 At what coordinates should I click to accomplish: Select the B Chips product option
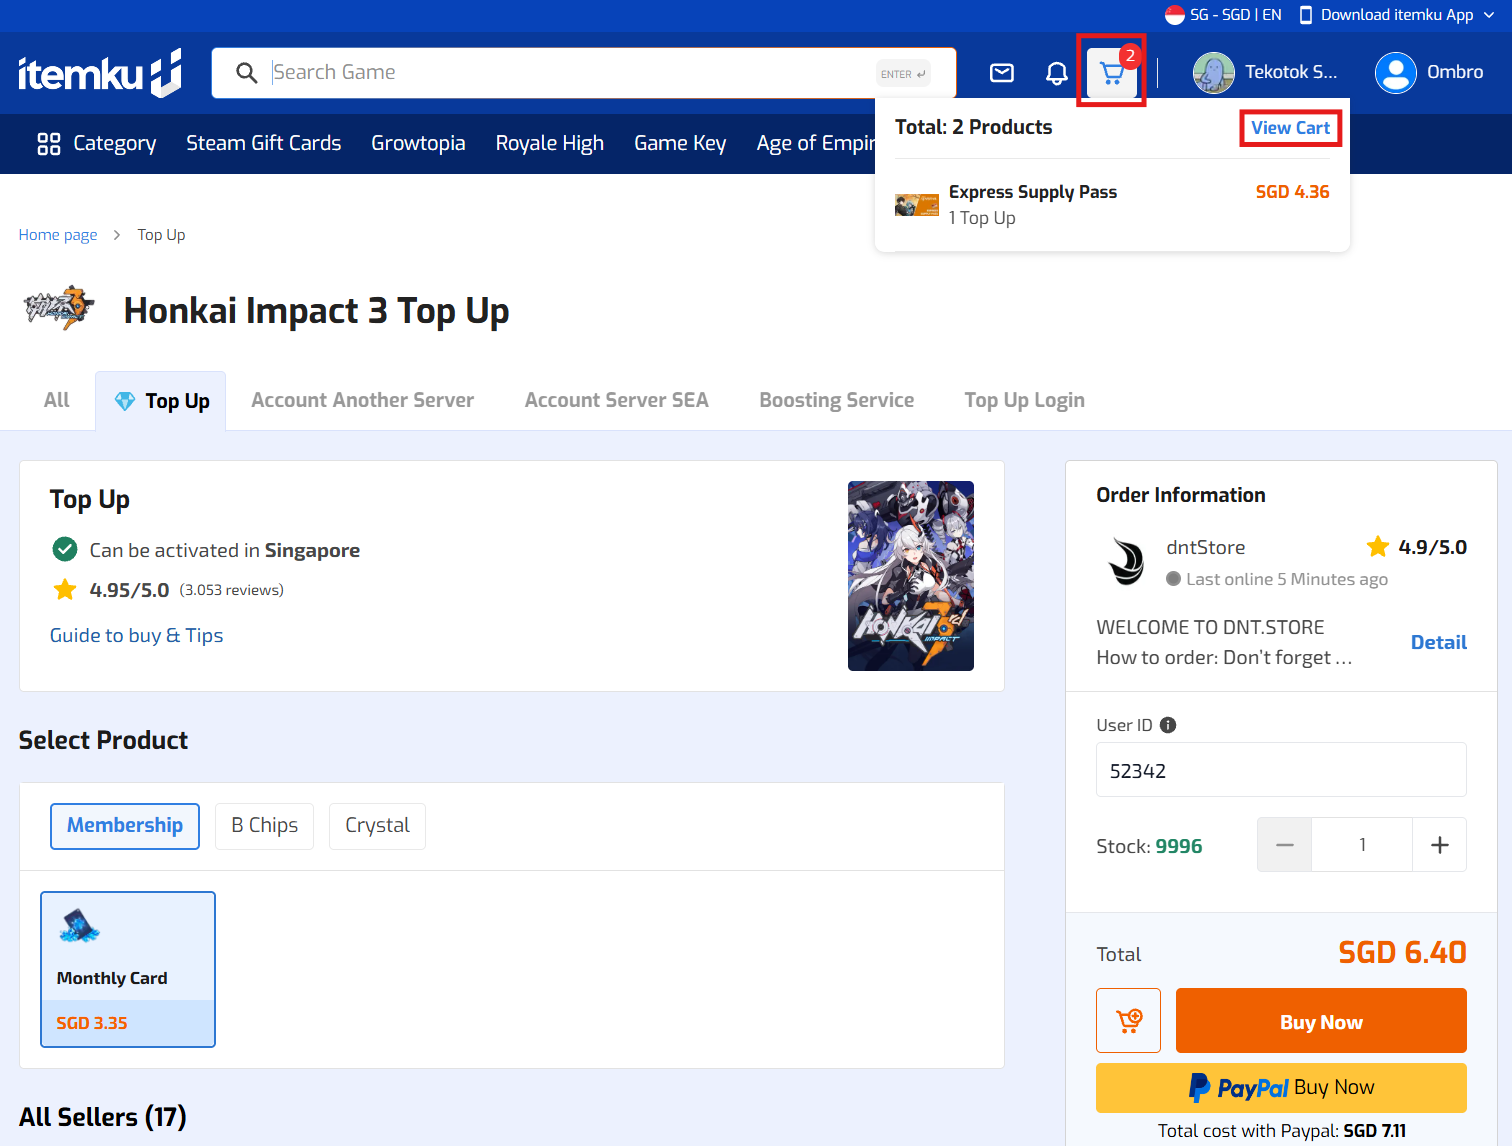point(264,826)
